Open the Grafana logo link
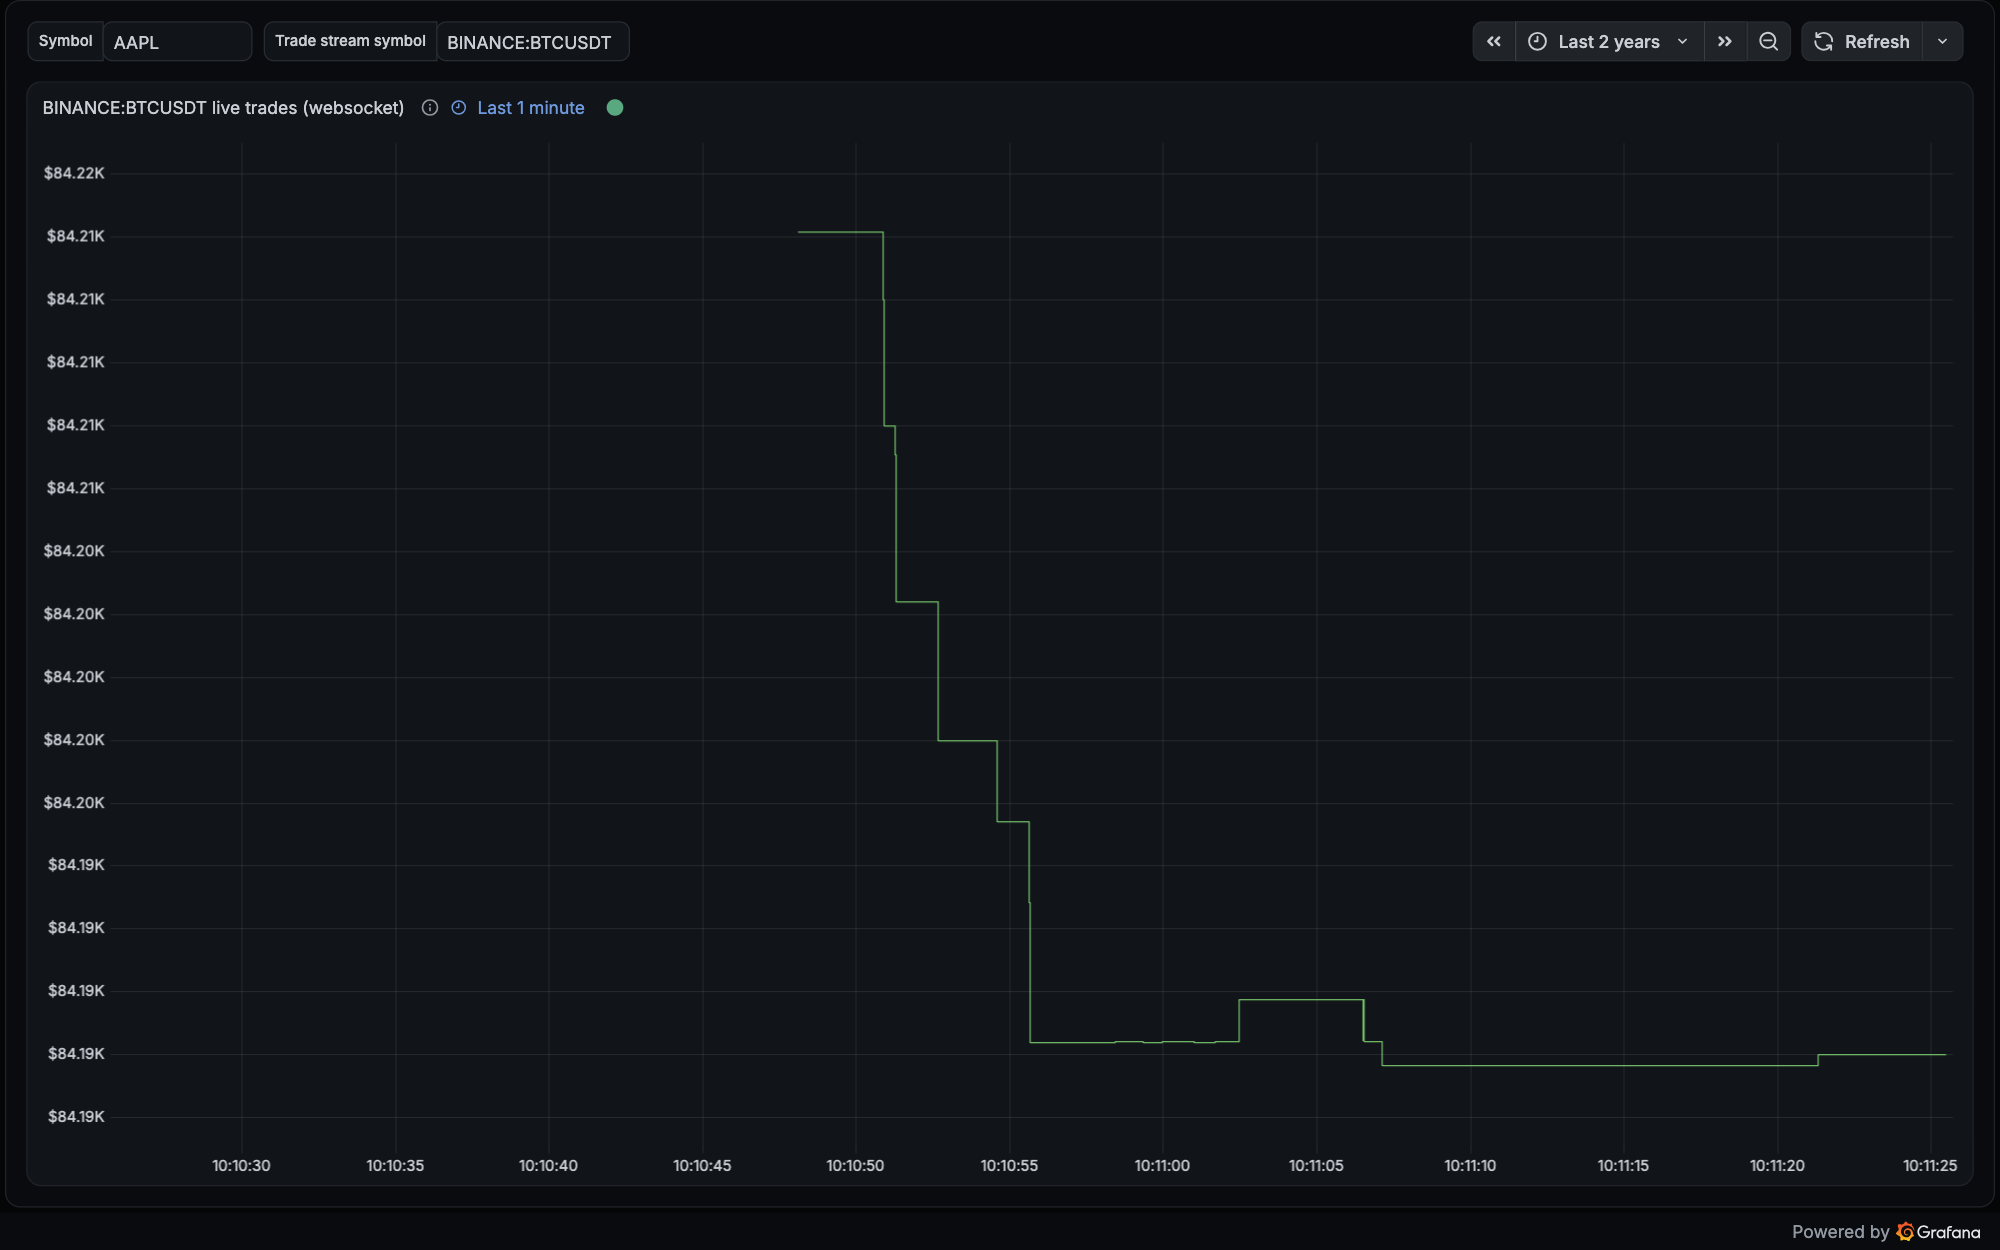The image size is (2000, 1250). (1938, 1232)
